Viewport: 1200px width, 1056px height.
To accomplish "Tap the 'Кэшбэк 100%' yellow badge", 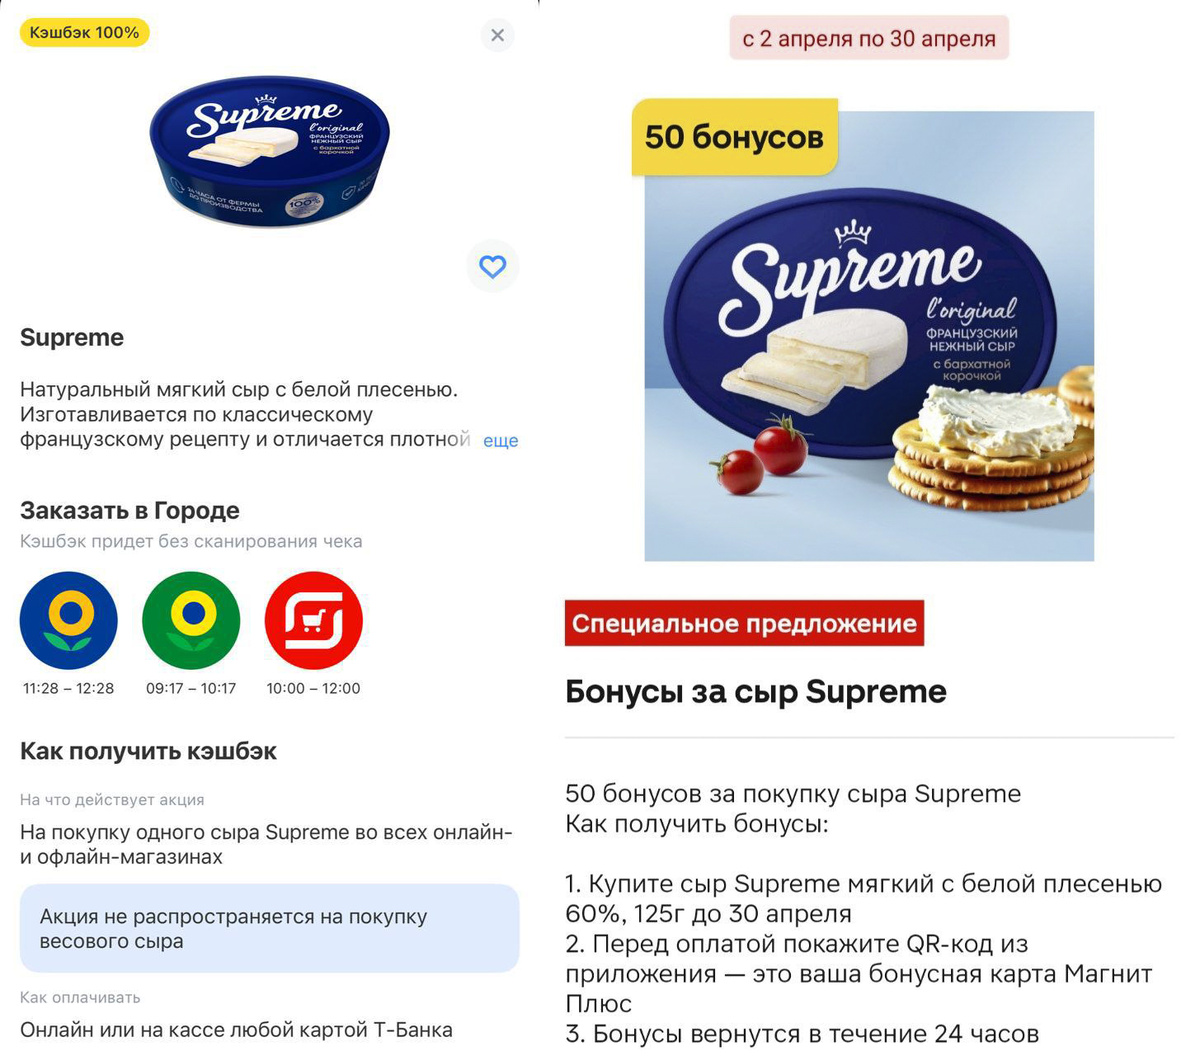I will (x=85, y=32).
